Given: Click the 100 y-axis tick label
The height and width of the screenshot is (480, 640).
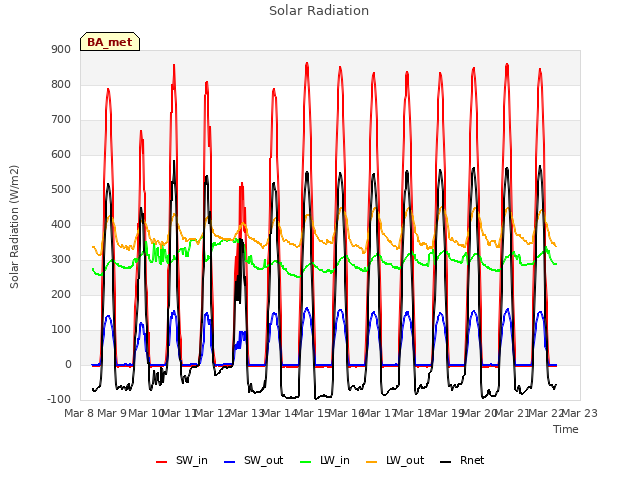Looking at the screenshot, I should [x=61, y=329].
